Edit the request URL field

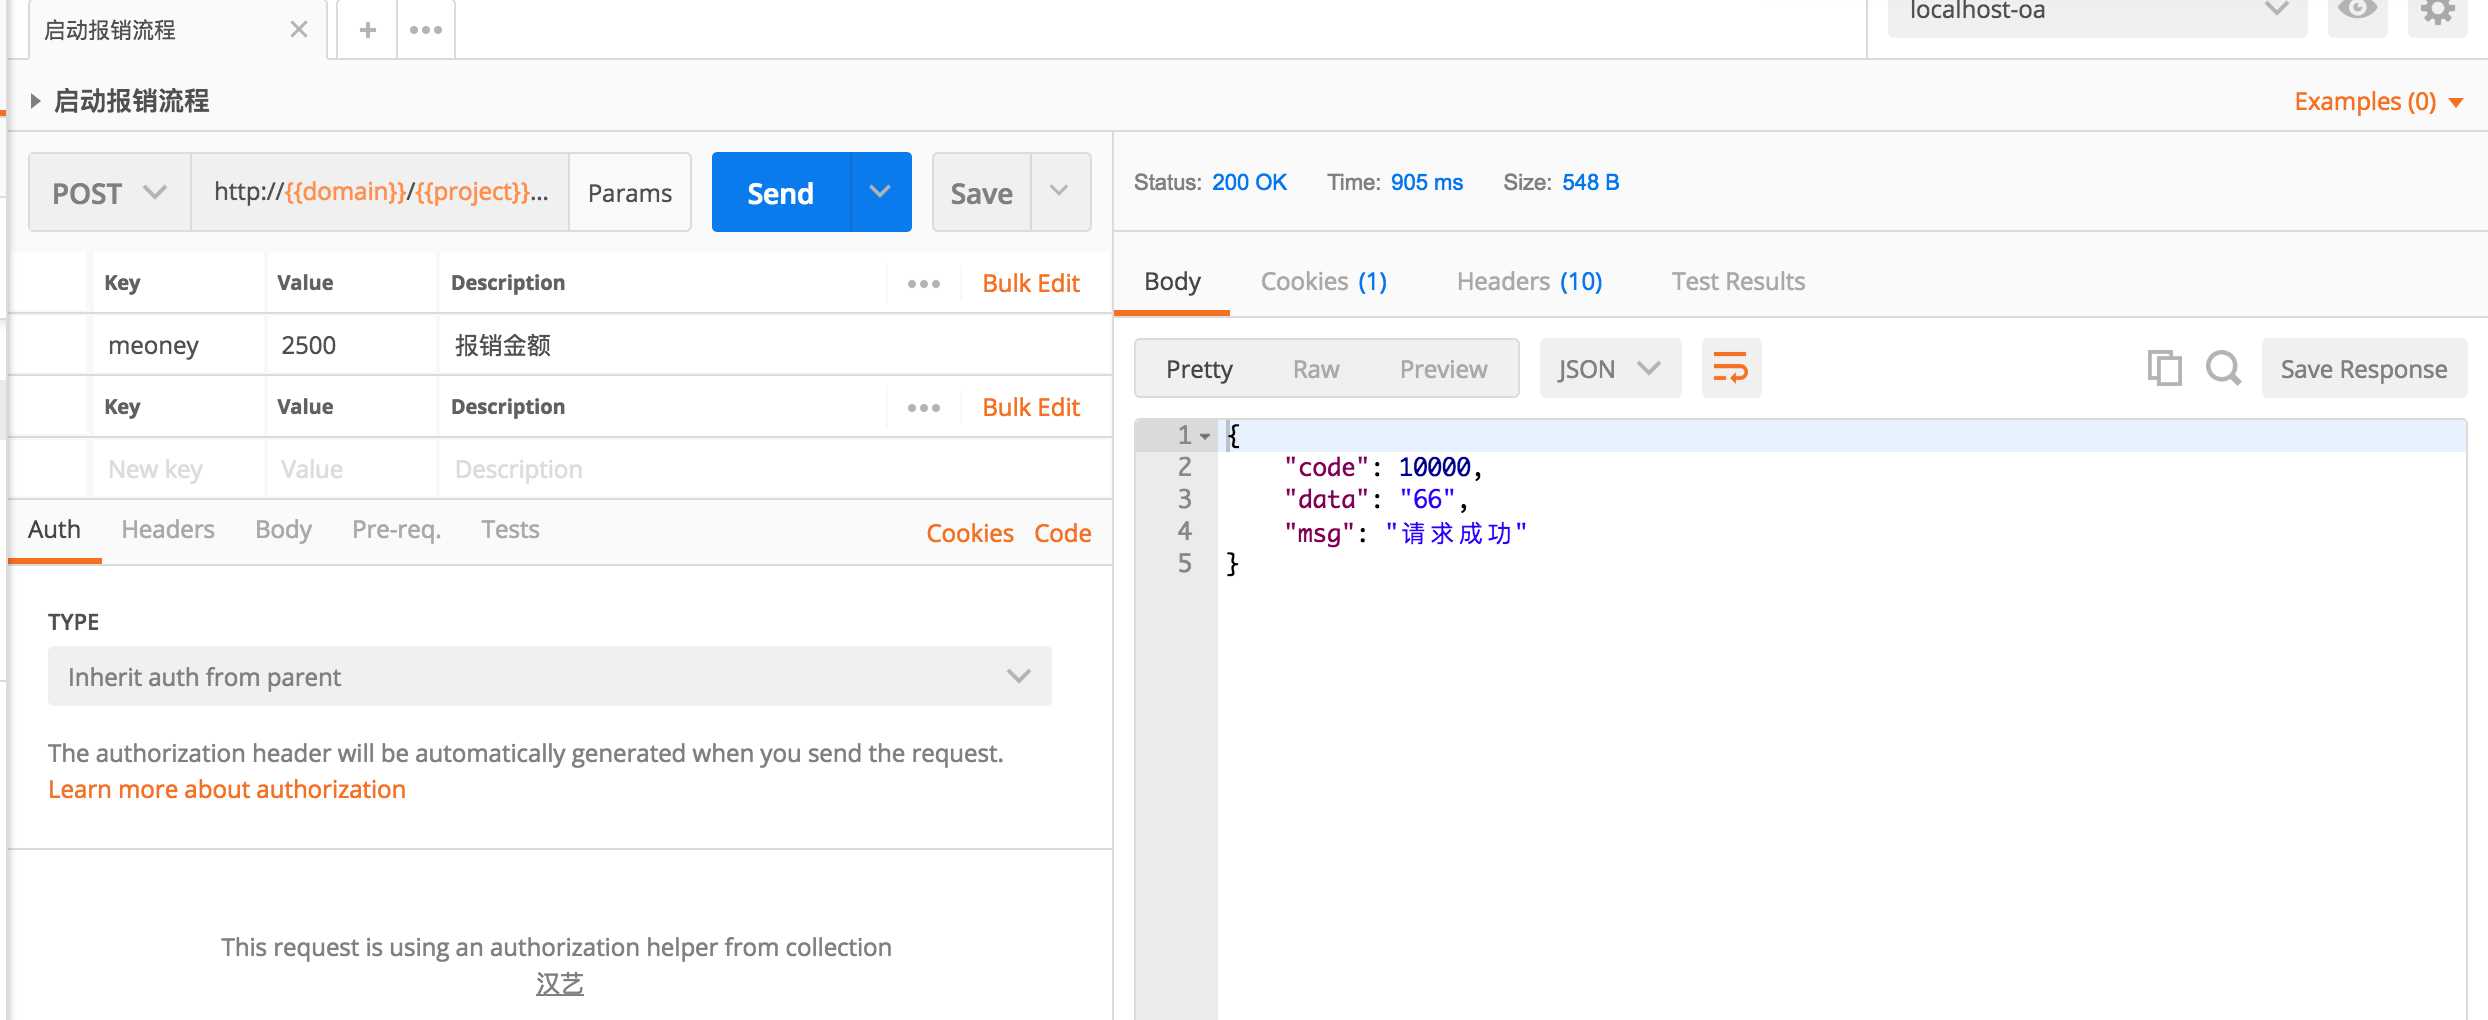coord(380,192)
